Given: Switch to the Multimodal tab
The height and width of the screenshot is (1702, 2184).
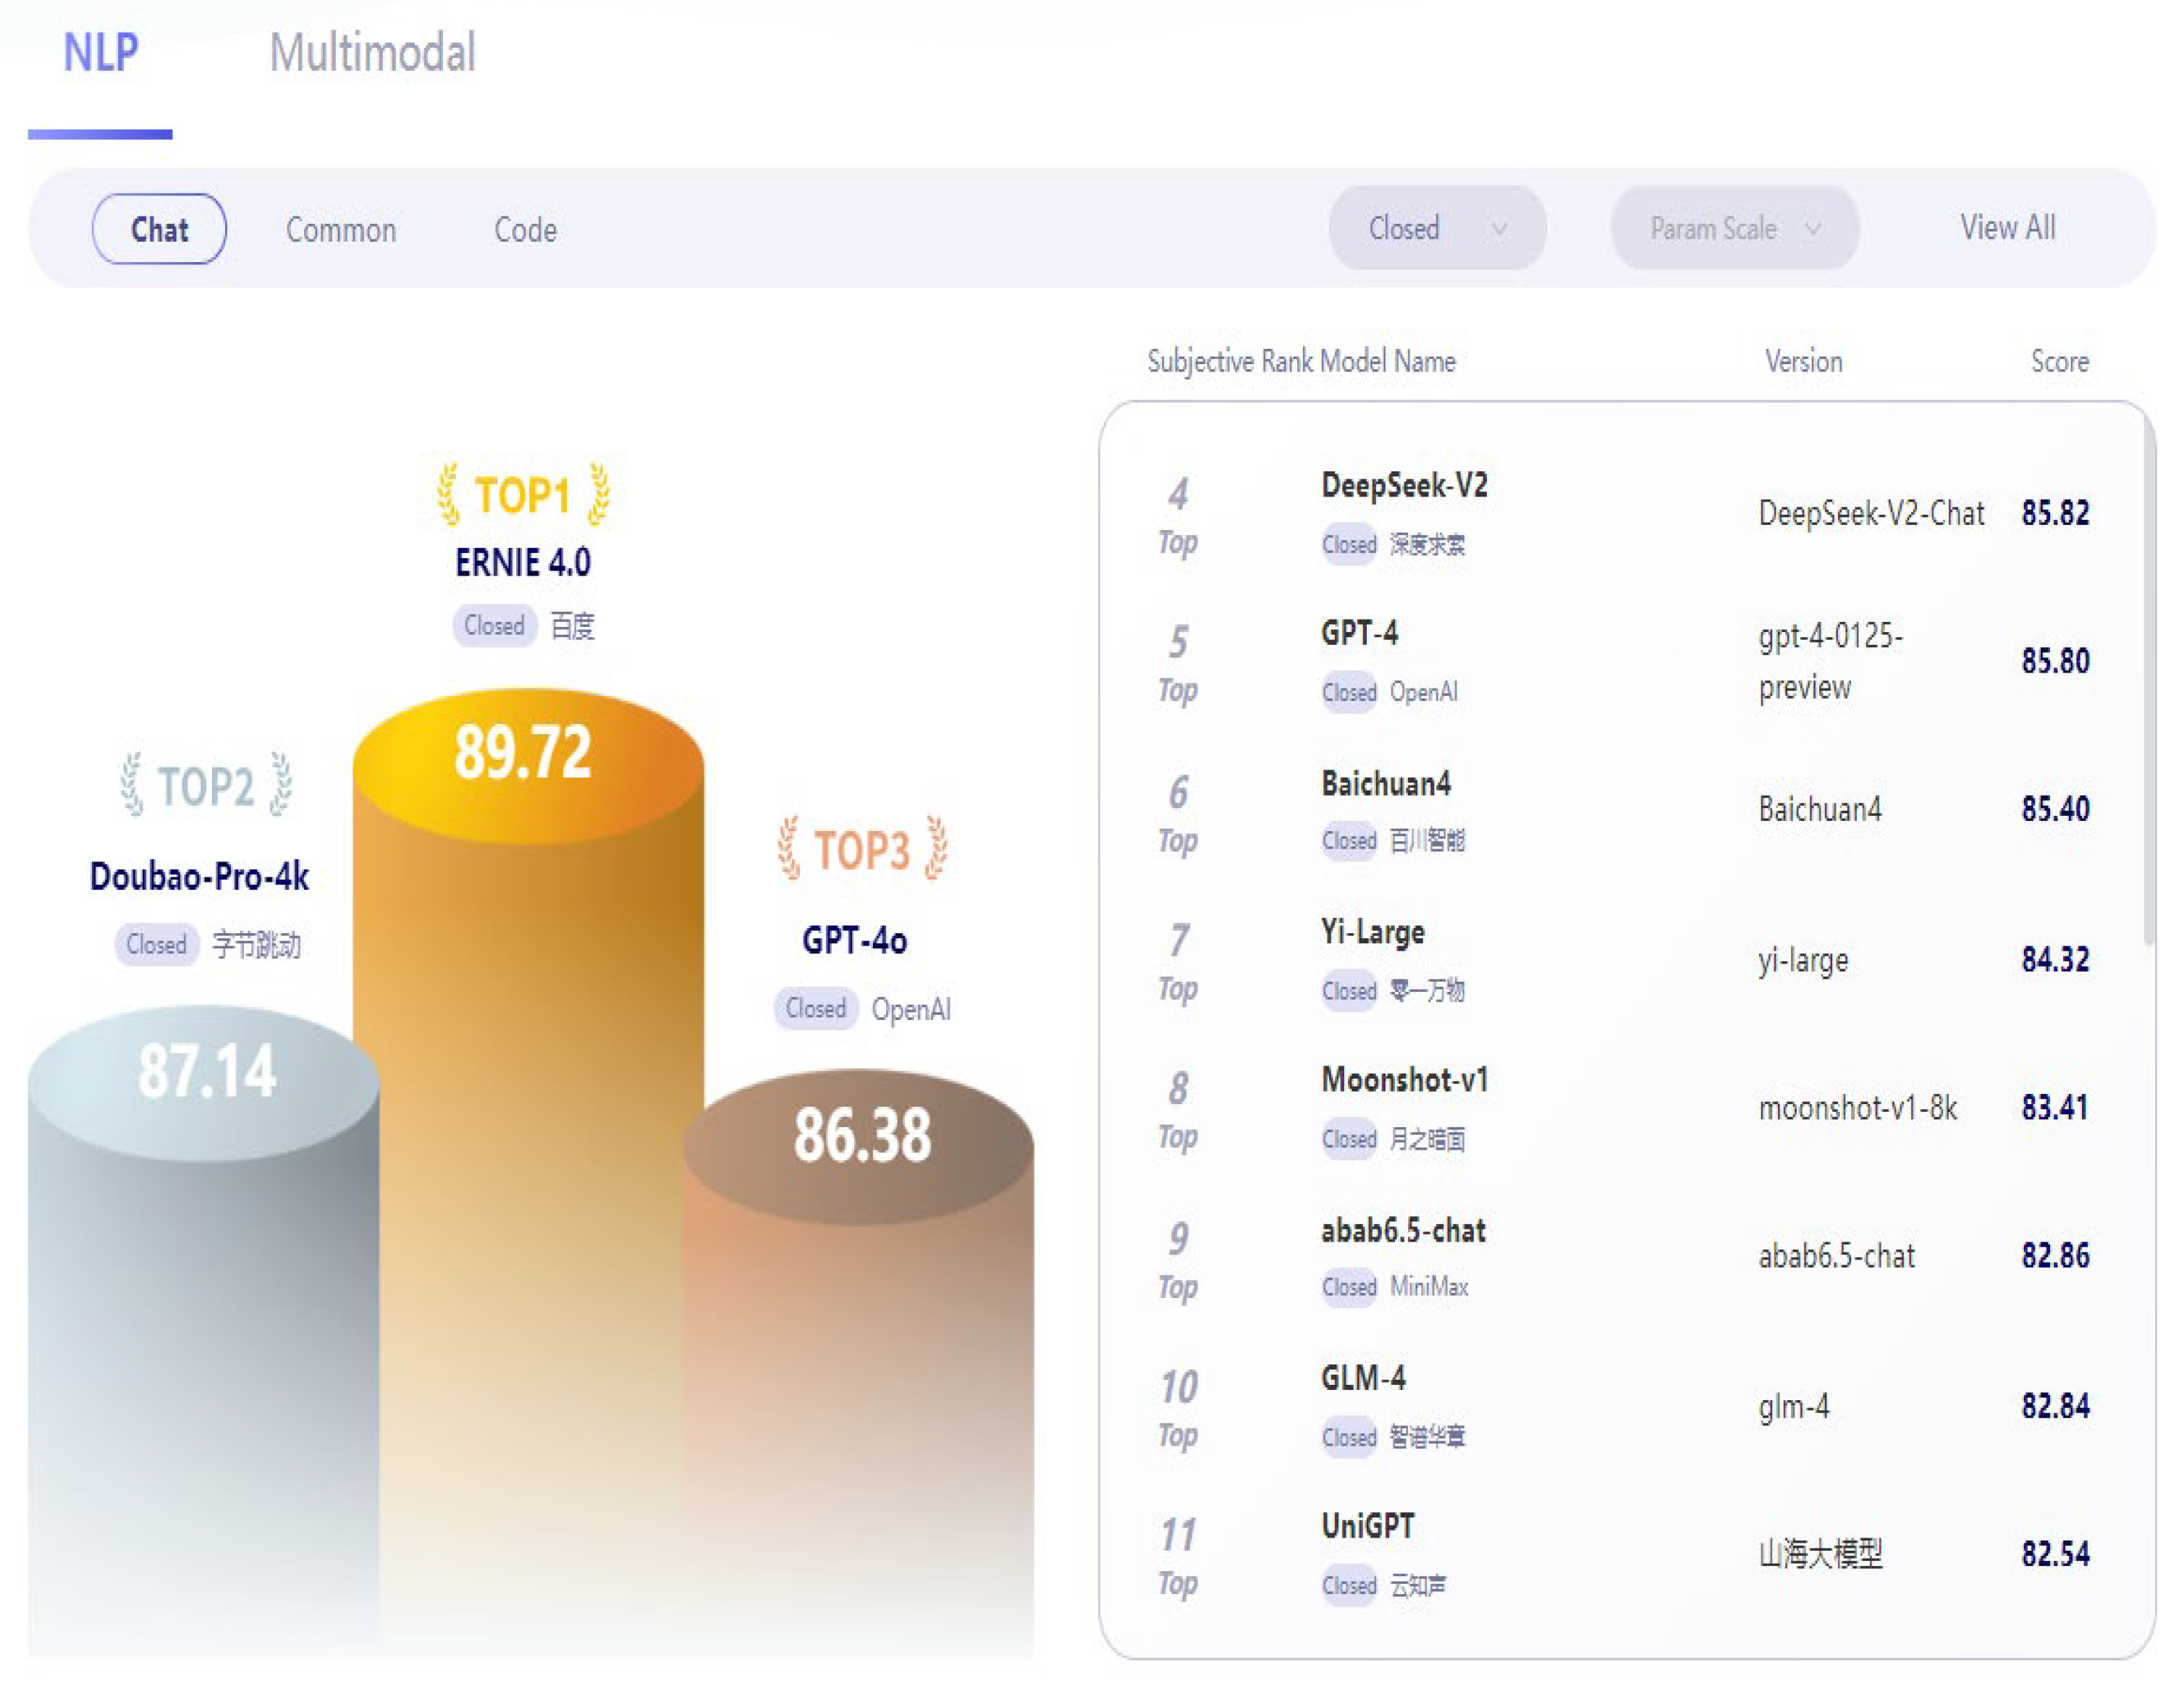Looking at the screenshot, I should point(372,52).
